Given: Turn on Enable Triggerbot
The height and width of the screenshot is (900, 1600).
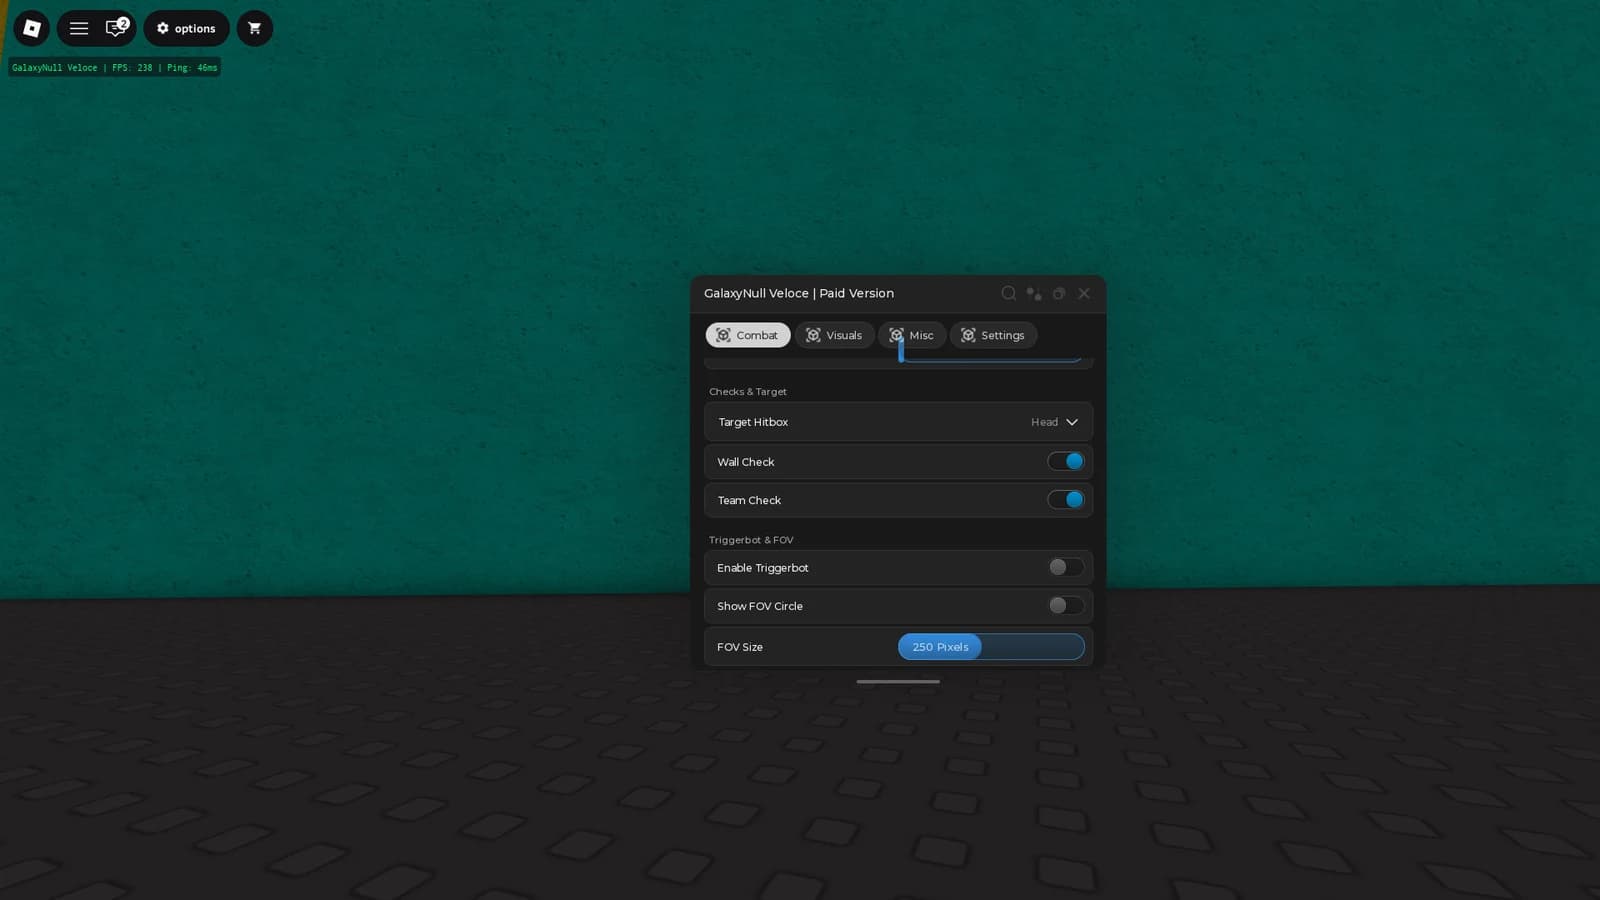Looking at the screenshot, I should (1066, 567).
